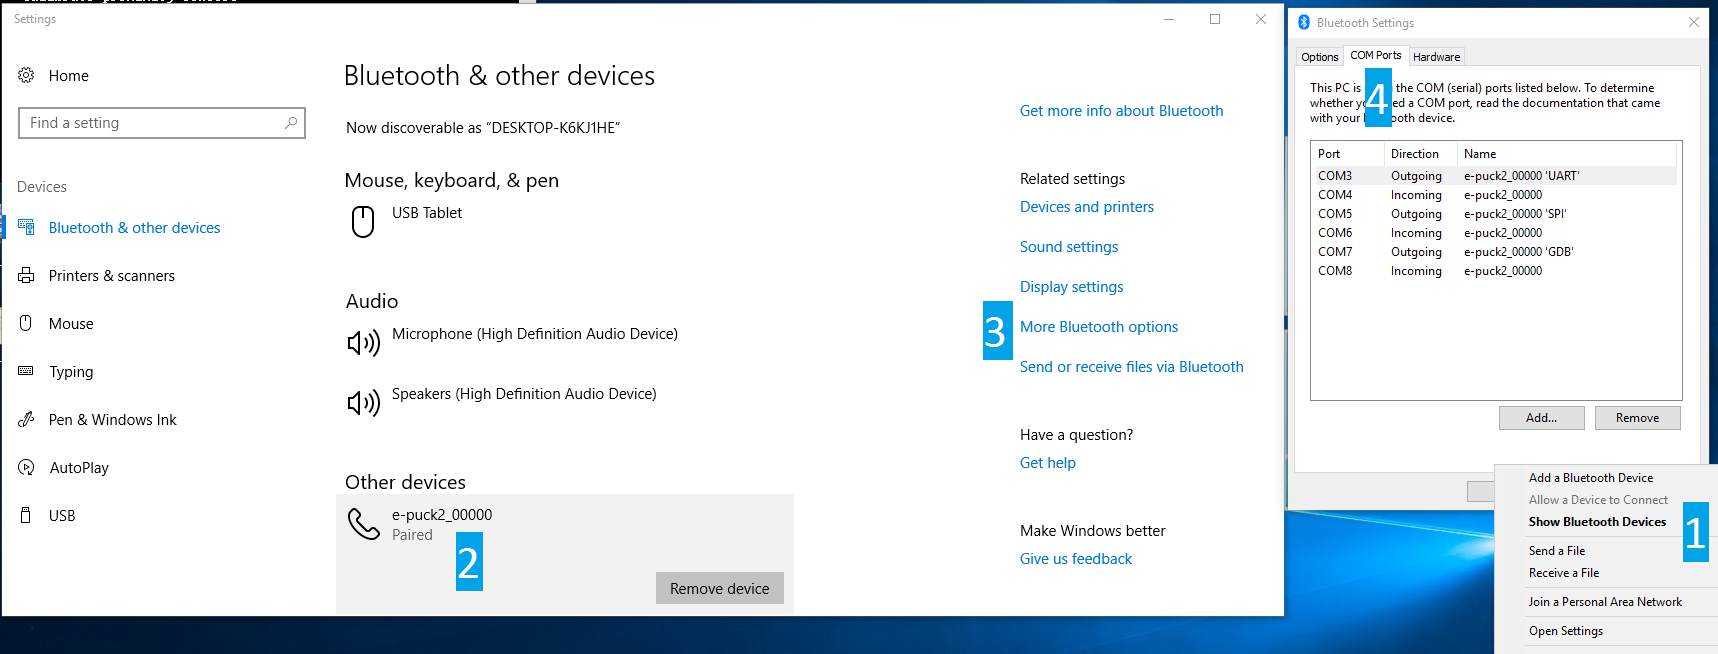Open the Options tab in Bluetooth Settings
The image size is (1718, 654).
pyautogui.click(x=1319, y=57)
